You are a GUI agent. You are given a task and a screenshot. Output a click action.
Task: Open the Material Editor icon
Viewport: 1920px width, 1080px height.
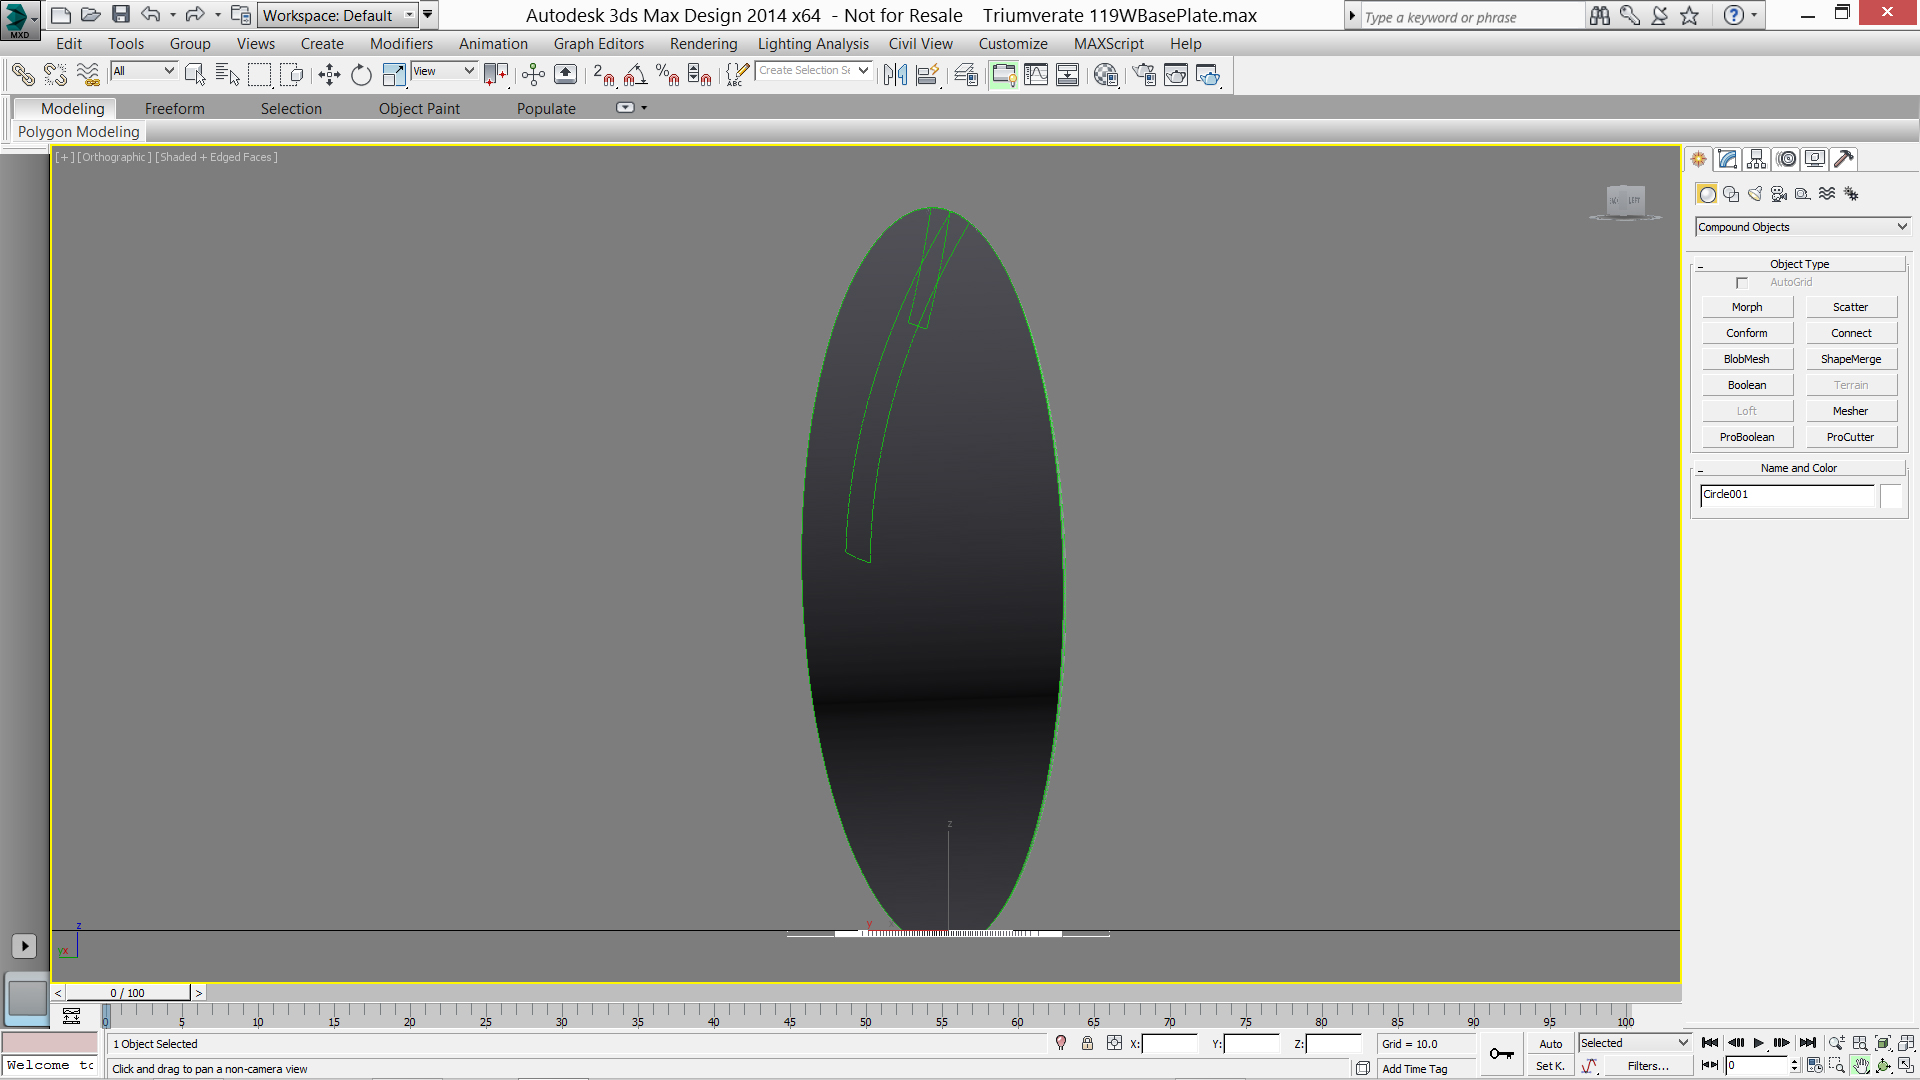point(1105,75)
